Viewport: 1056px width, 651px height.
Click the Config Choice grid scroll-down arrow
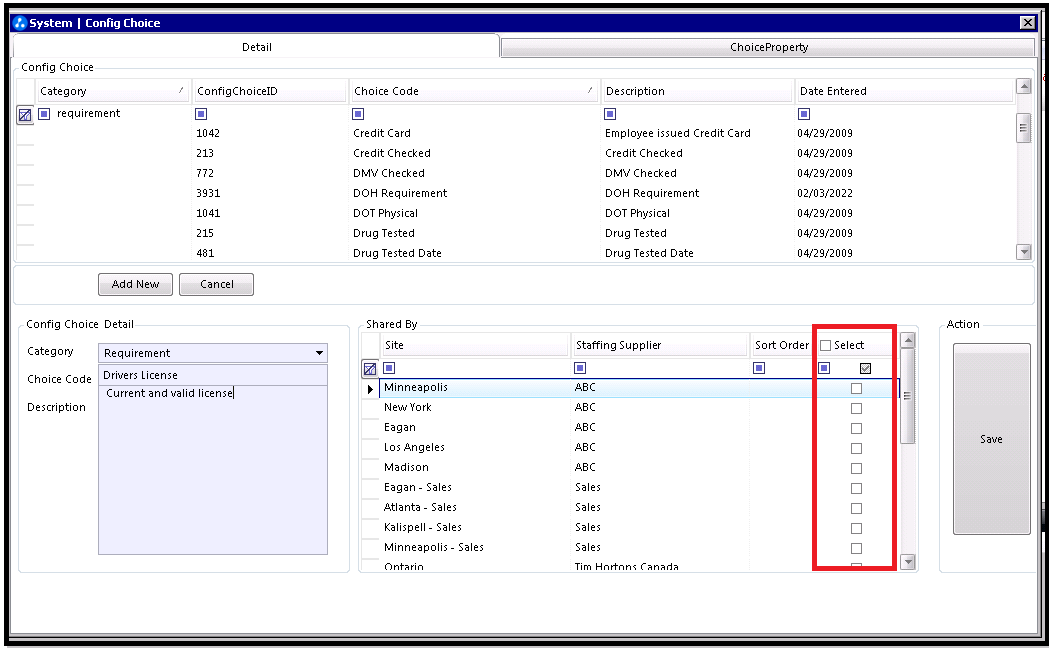click(1024, 252)
